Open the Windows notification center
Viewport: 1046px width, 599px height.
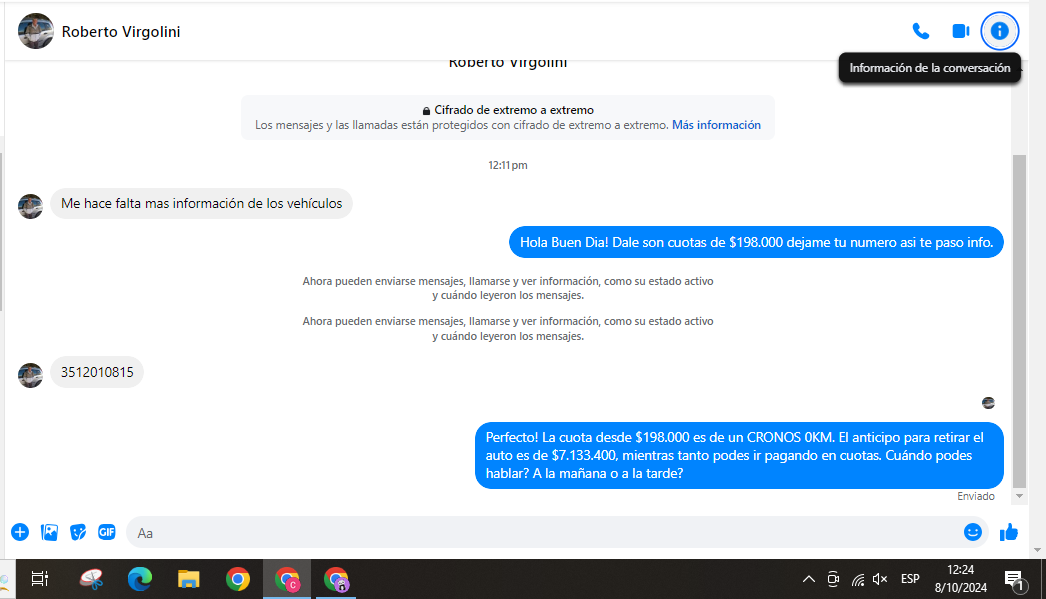[1014, 580]
